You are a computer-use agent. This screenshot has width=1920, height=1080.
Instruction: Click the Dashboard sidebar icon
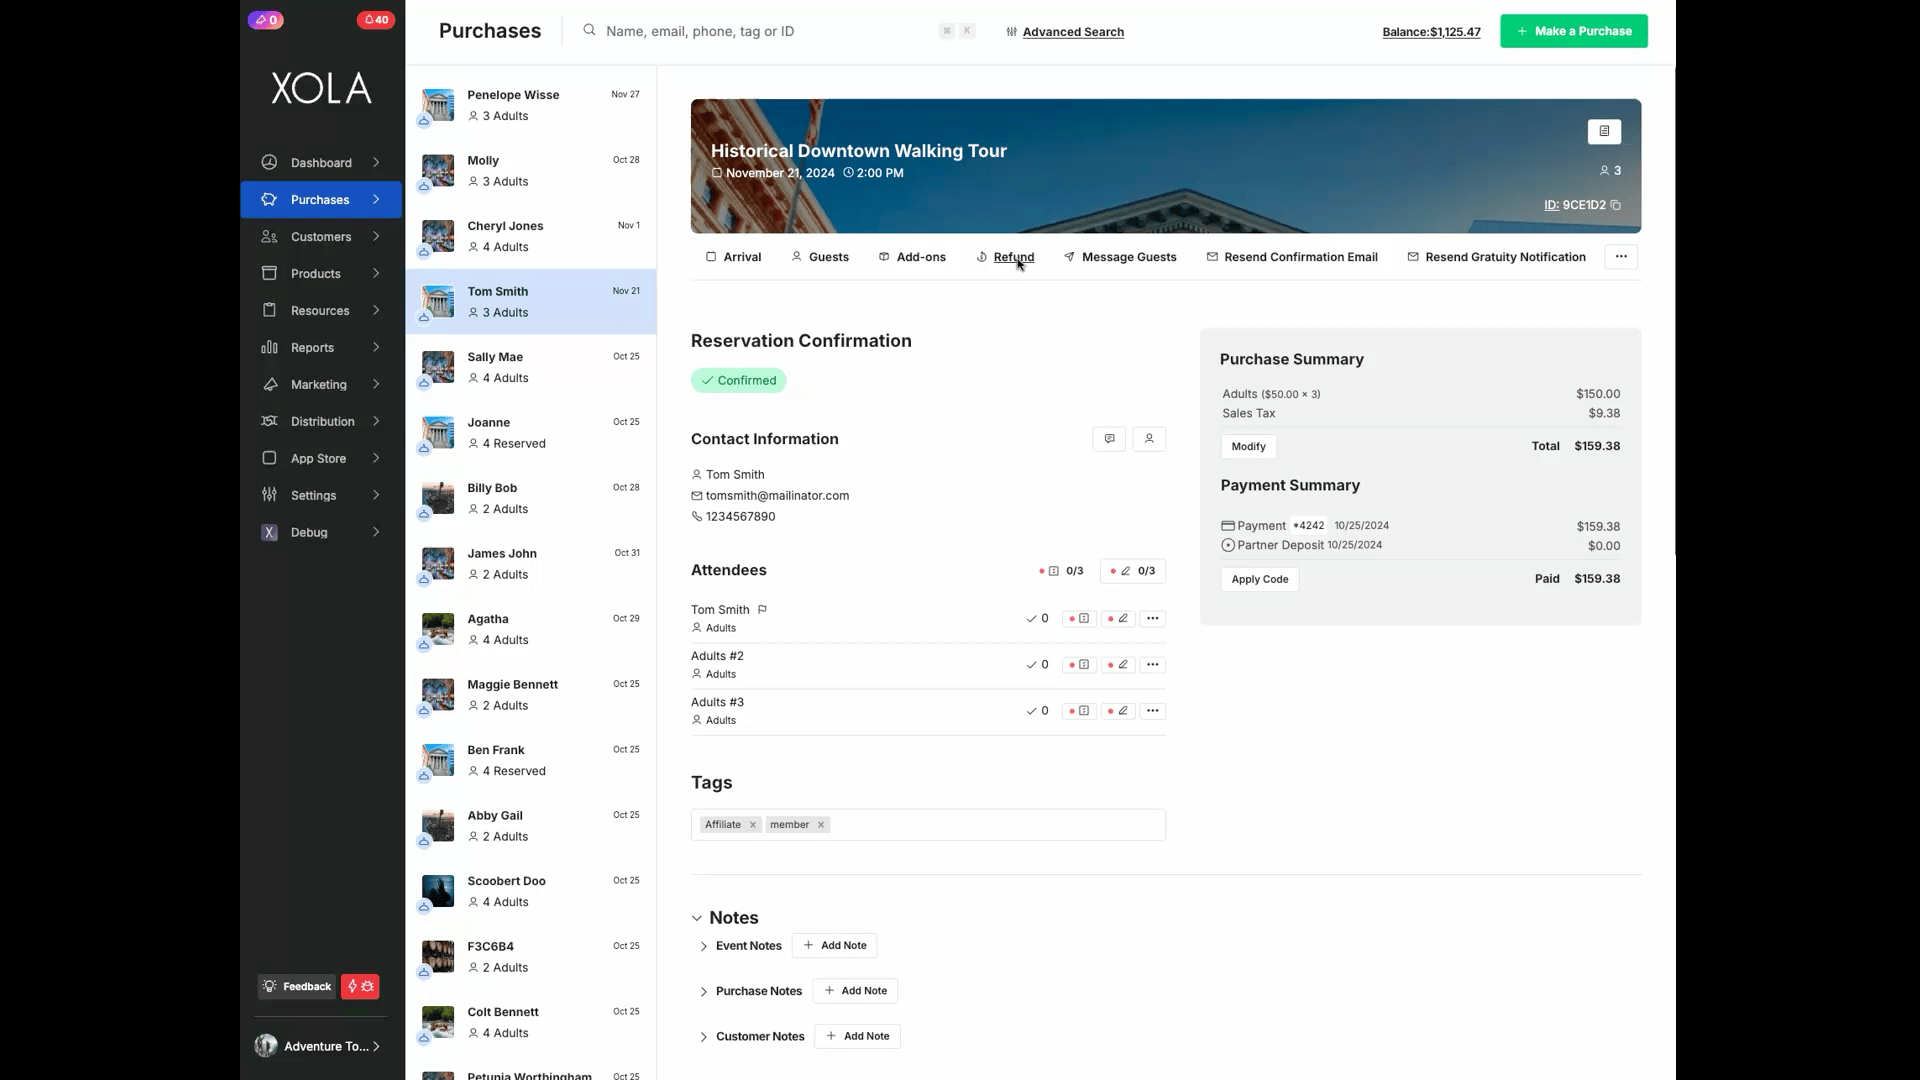[x=269, y=162]
